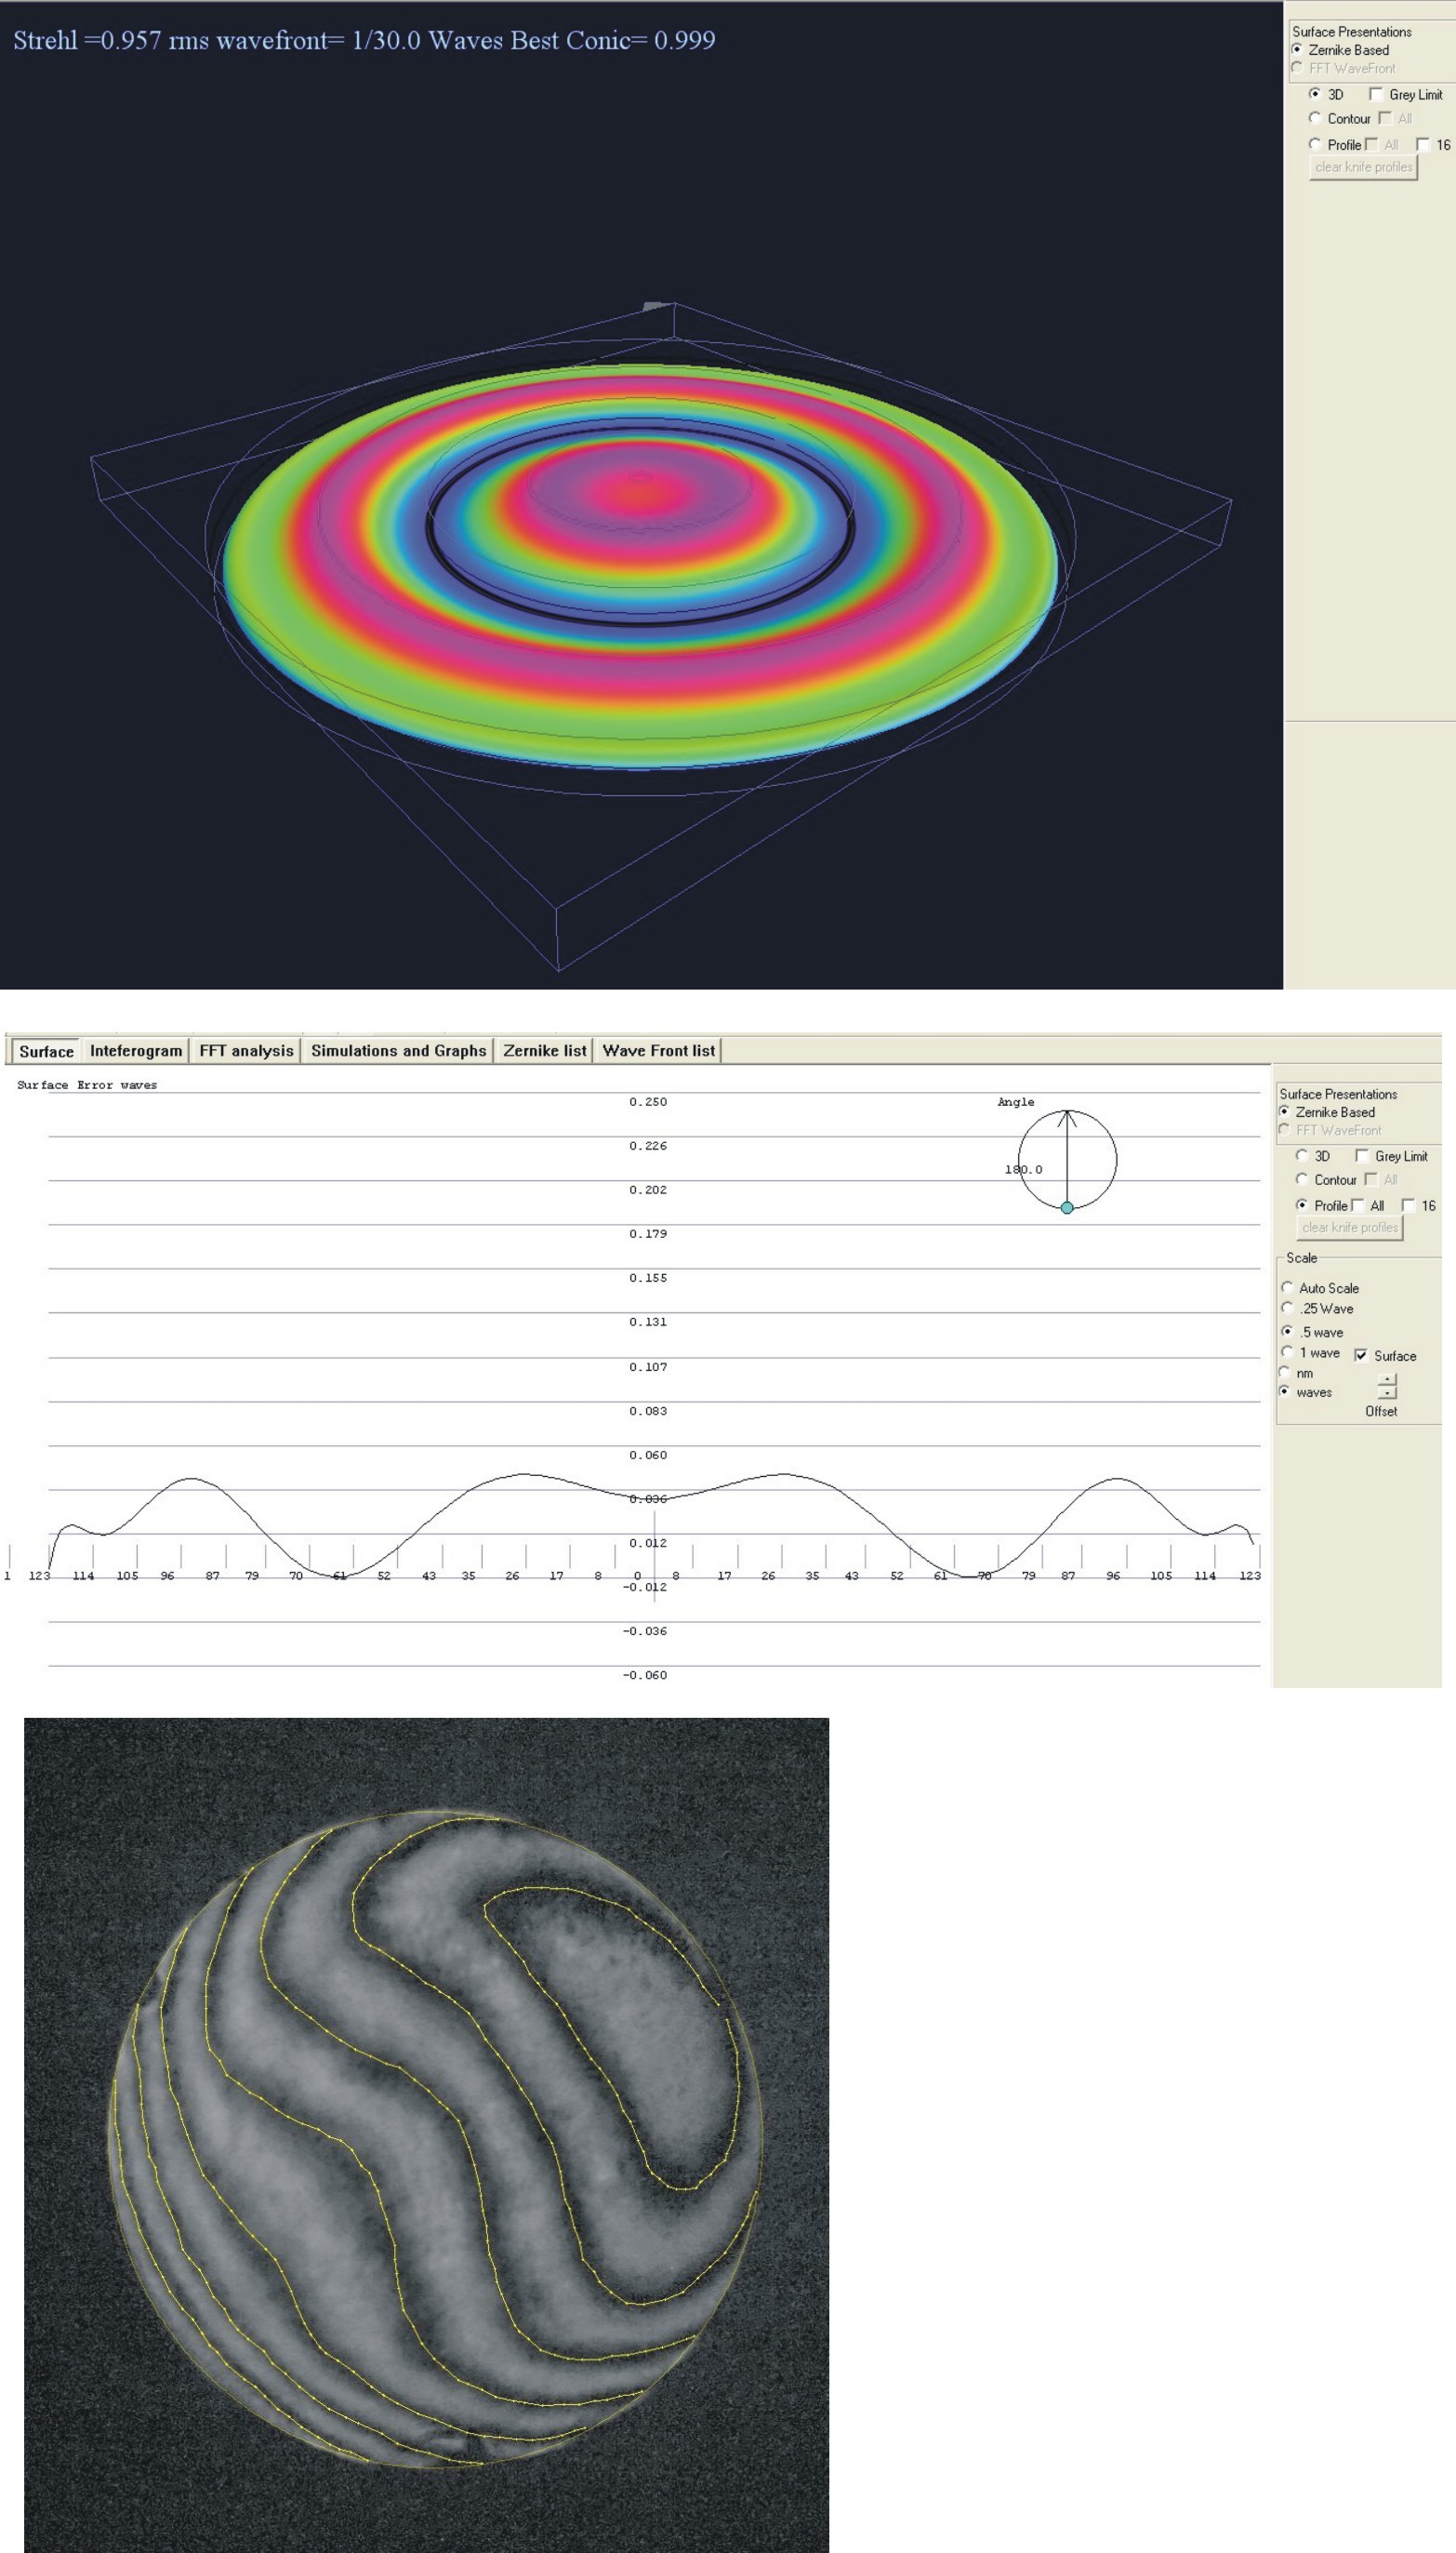Check the 16 box beside the profile graph
1456x2553 pixels.
(1408, 1205)
